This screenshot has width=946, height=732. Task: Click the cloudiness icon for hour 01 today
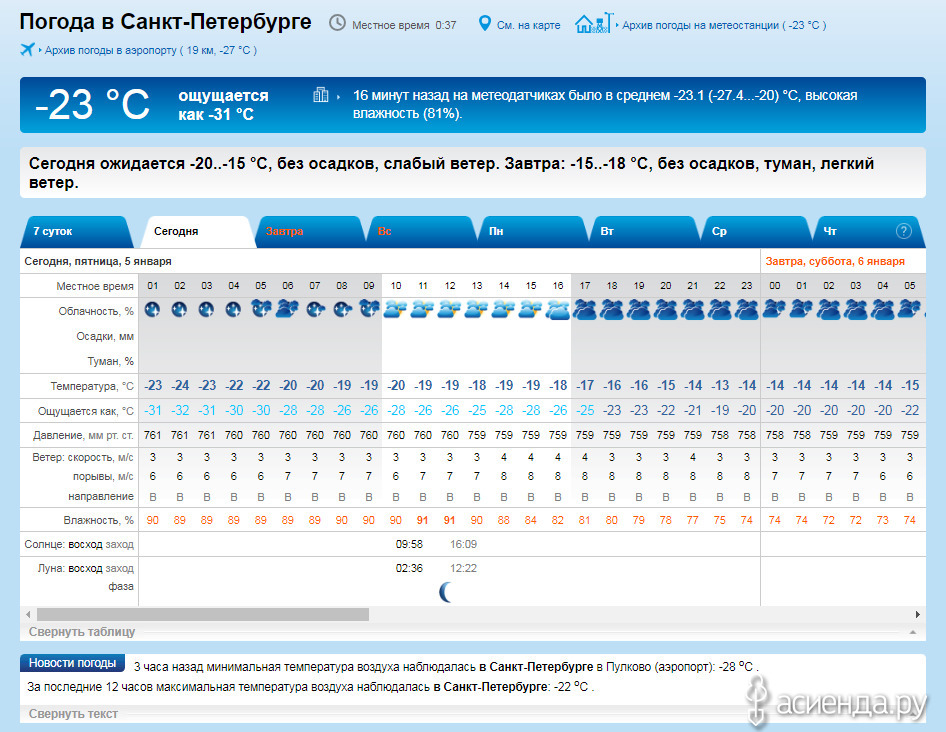(x=153, y=310)
